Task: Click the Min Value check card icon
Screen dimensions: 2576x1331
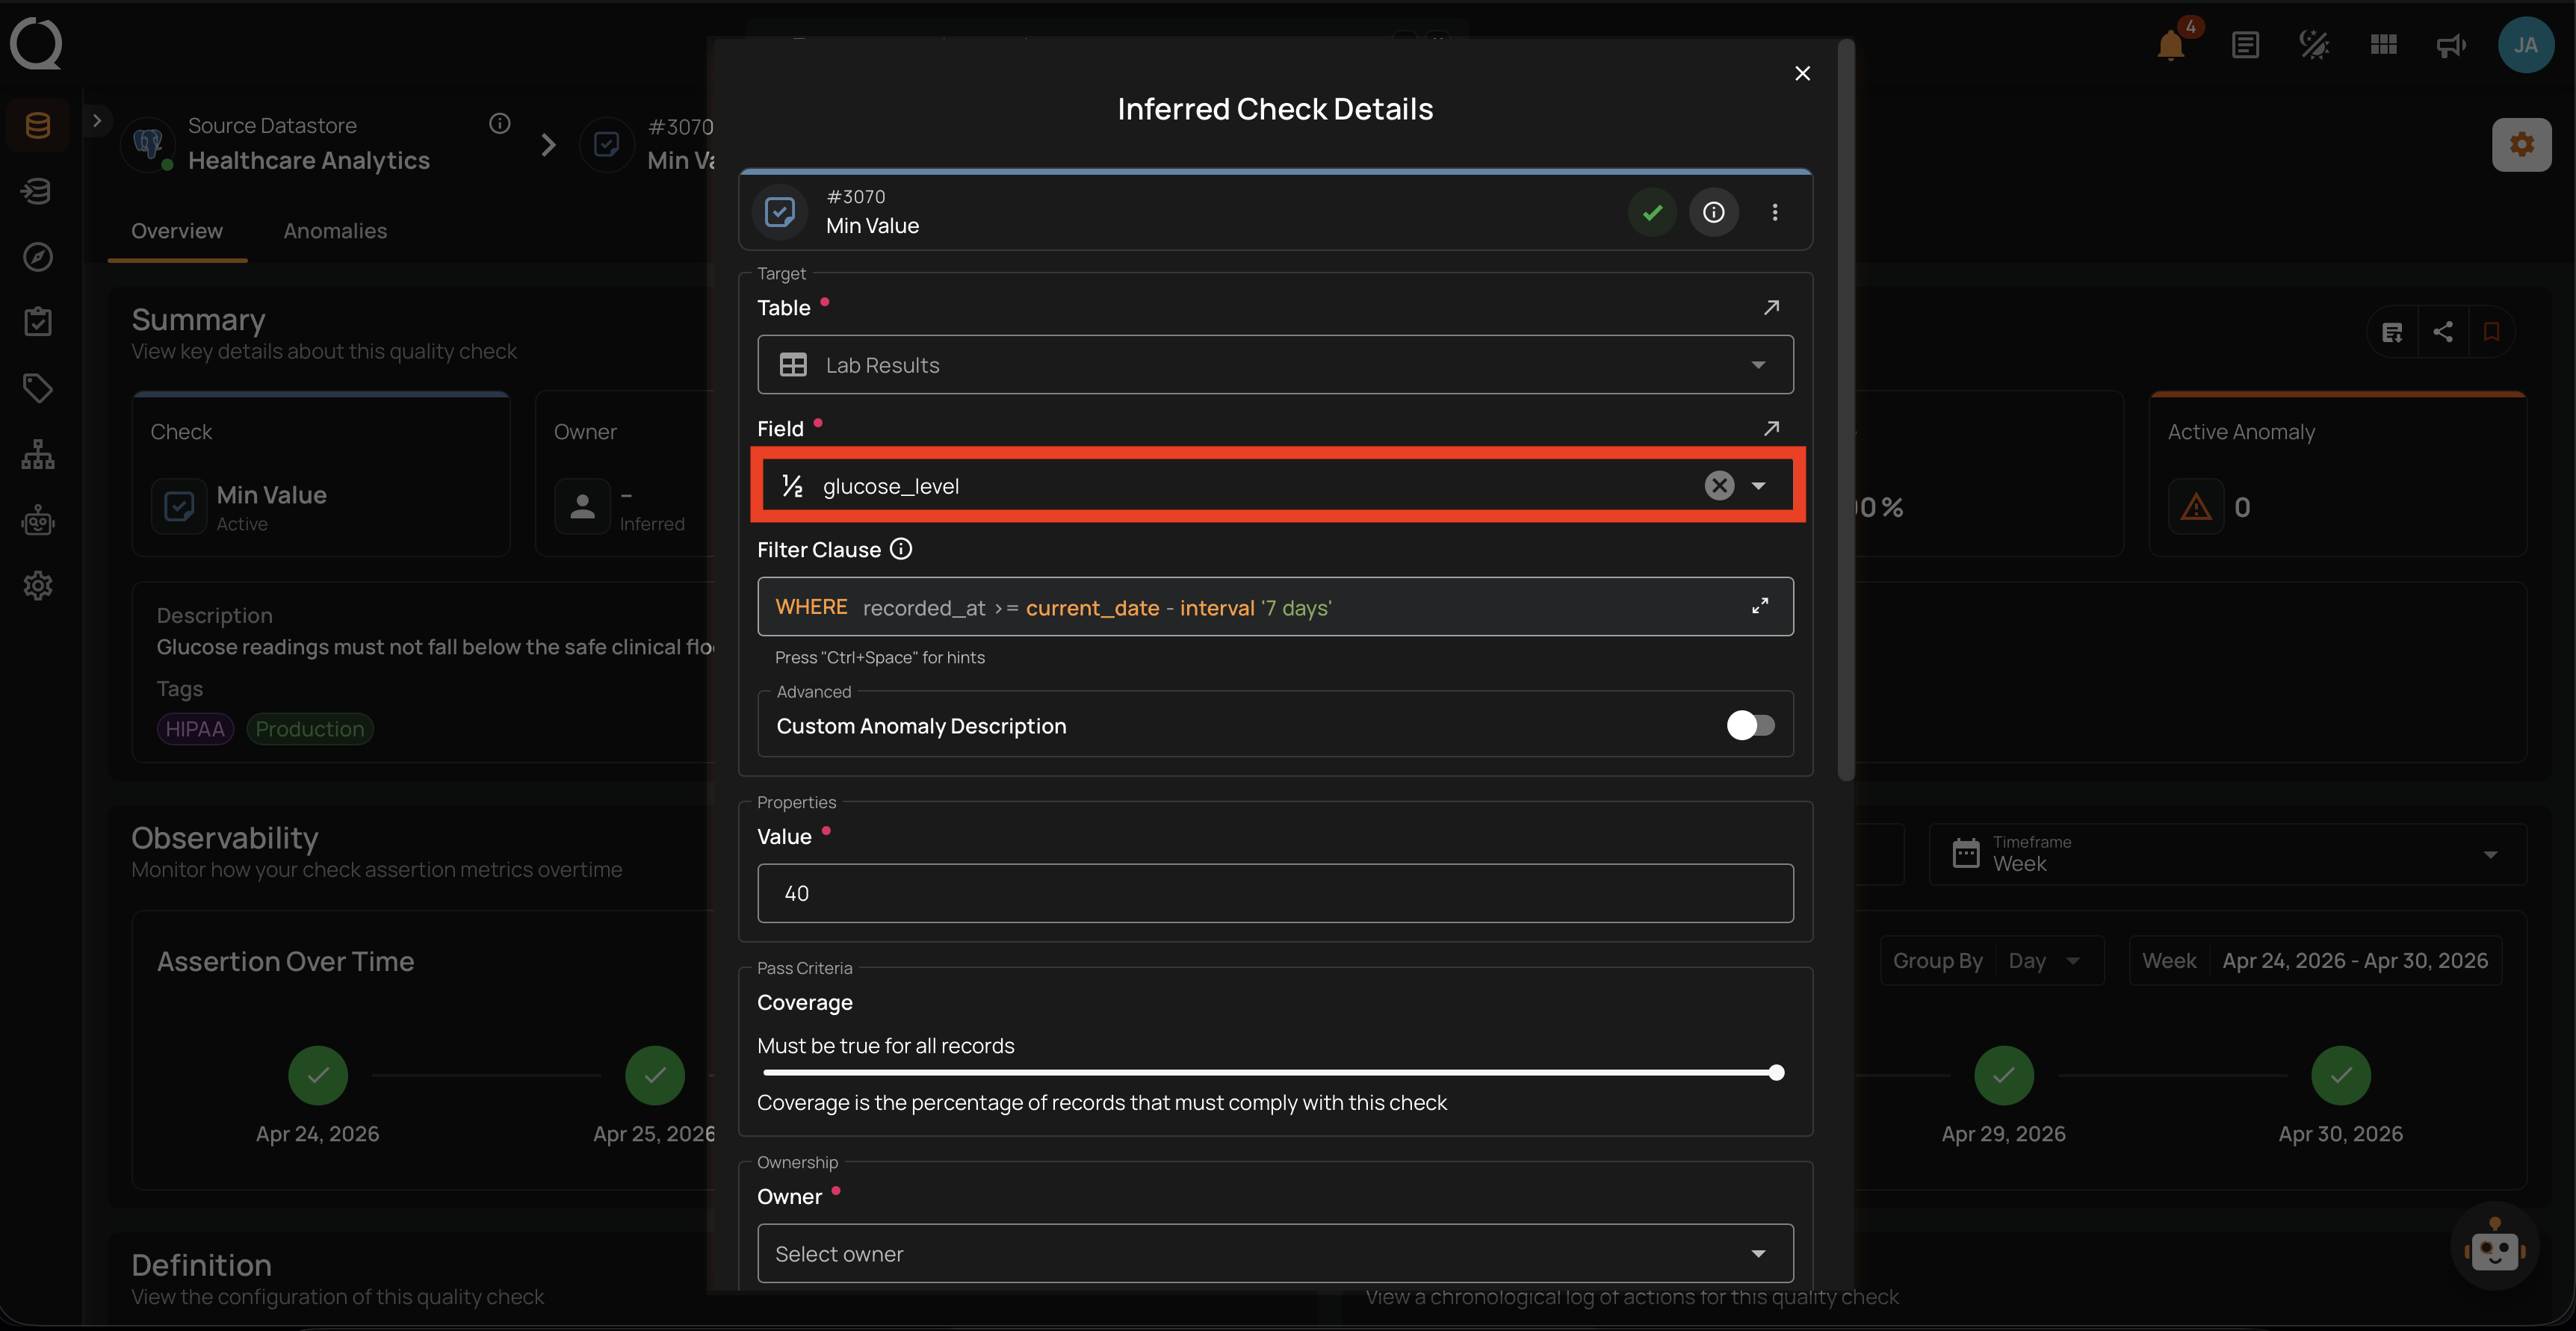Action: click(179, 507)
